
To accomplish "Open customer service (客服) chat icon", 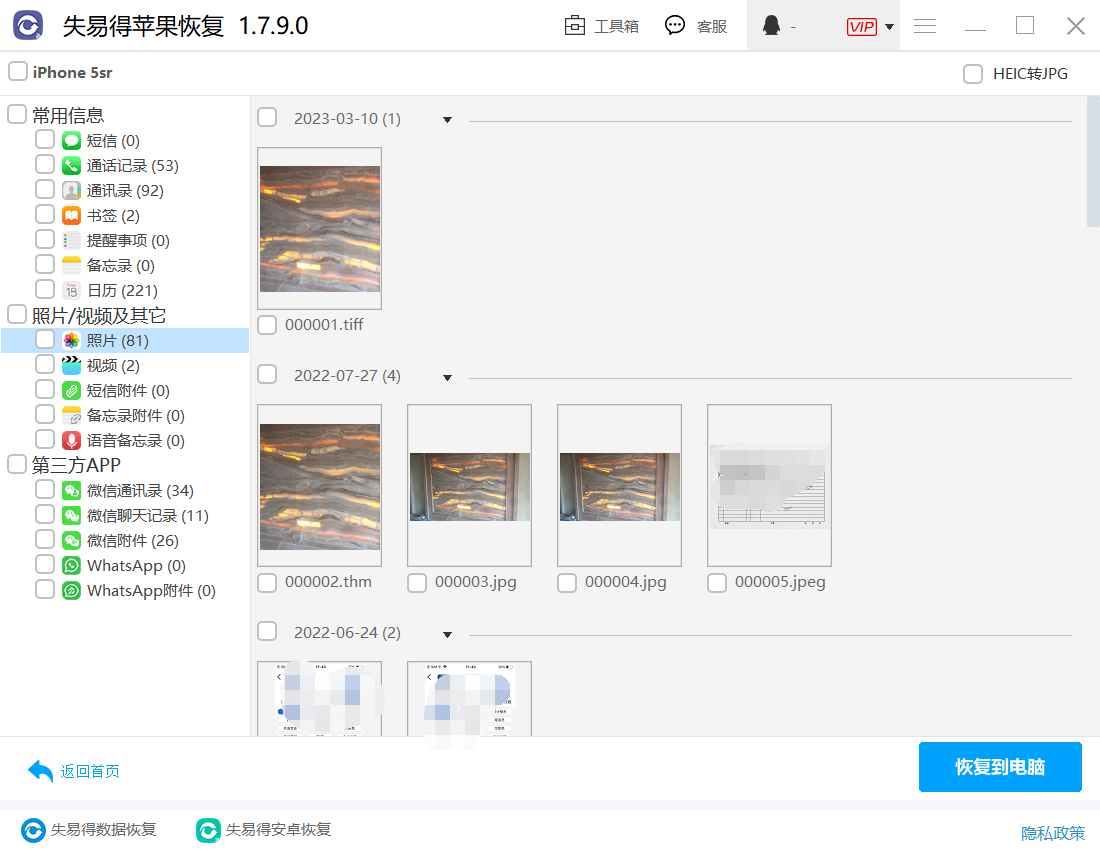I will (x=676, y=26).
